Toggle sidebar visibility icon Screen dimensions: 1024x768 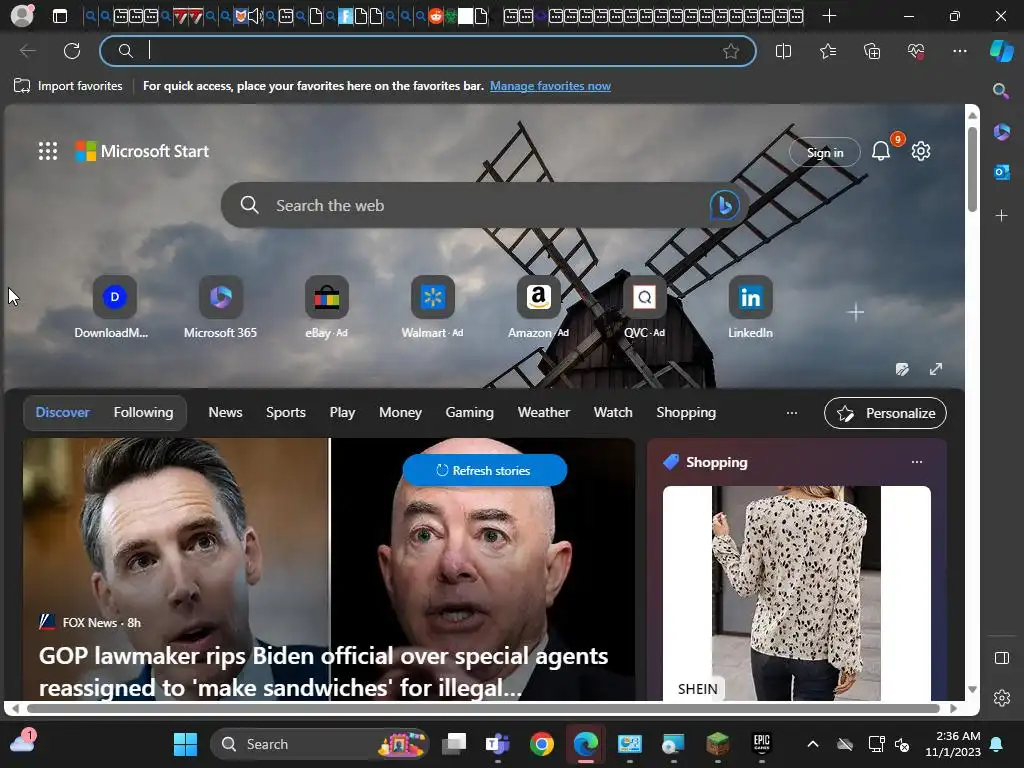pos(1001,658)
